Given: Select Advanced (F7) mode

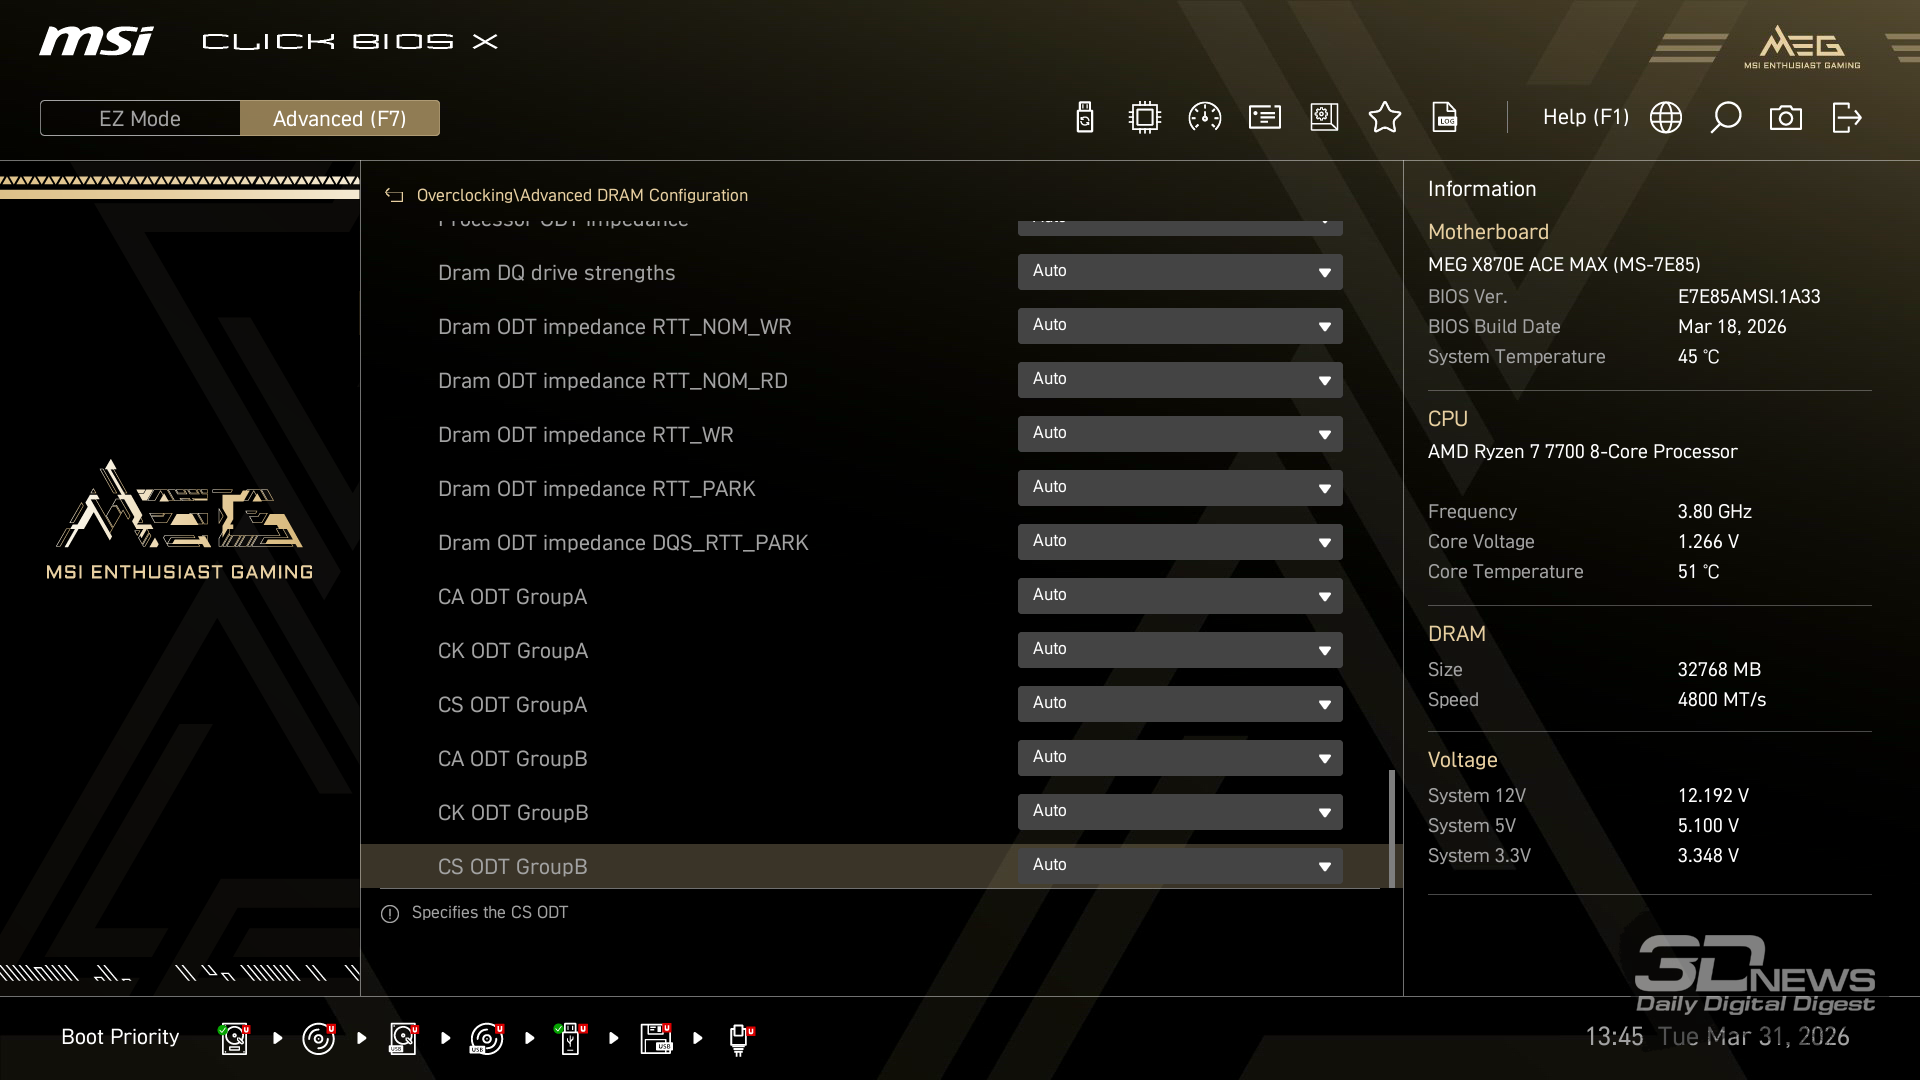Looking at the screenshot, I should (x=339, y=118).
